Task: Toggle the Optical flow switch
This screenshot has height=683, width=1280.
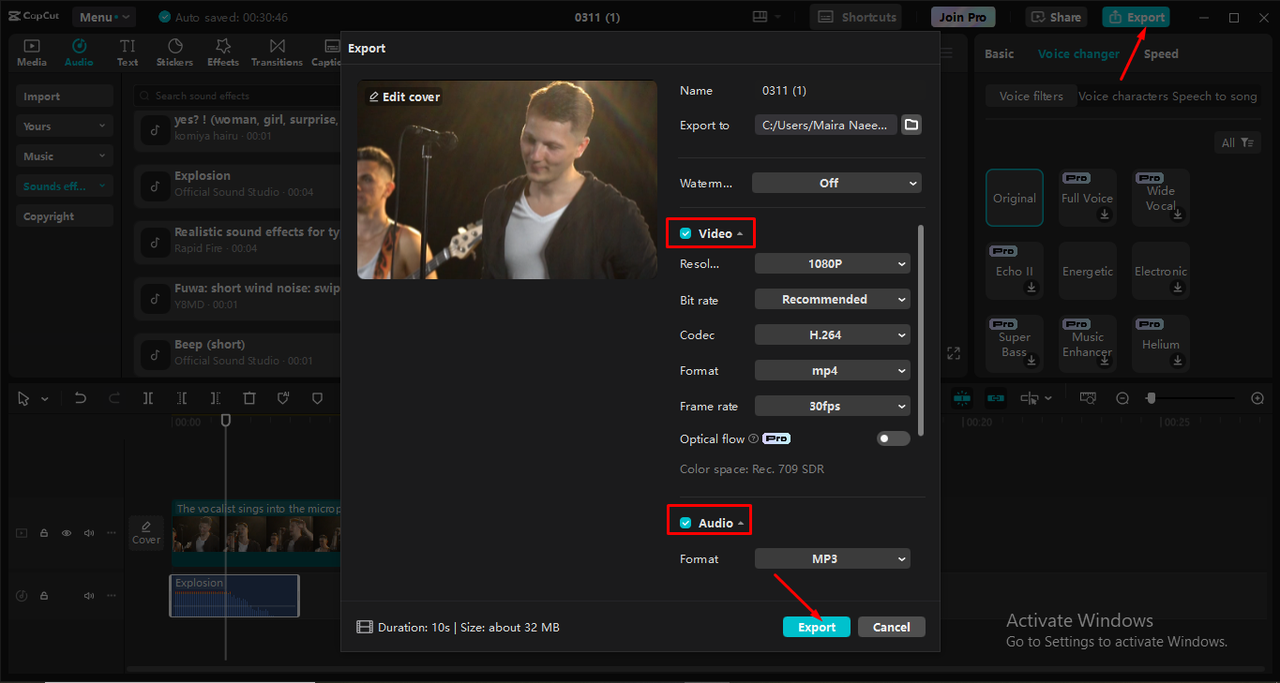Action: point(893,438)
